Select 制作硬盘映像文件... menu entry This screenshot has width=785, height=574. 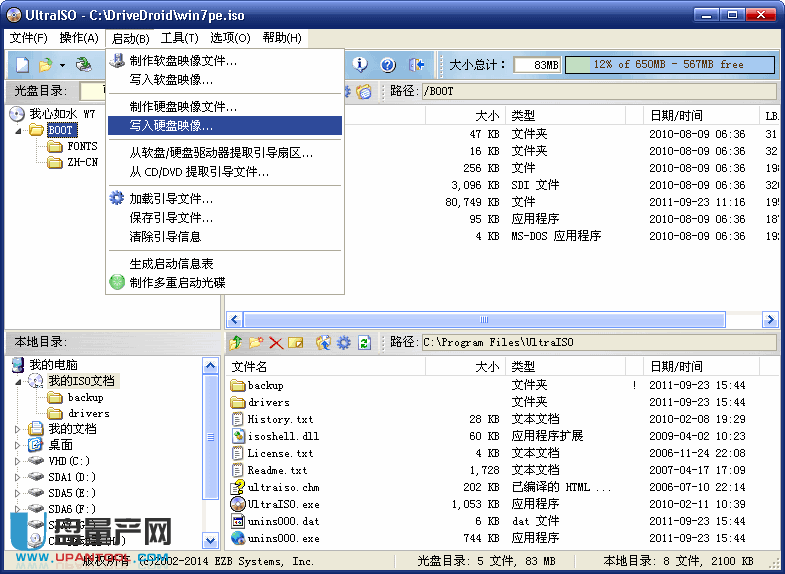coord(225,107)
